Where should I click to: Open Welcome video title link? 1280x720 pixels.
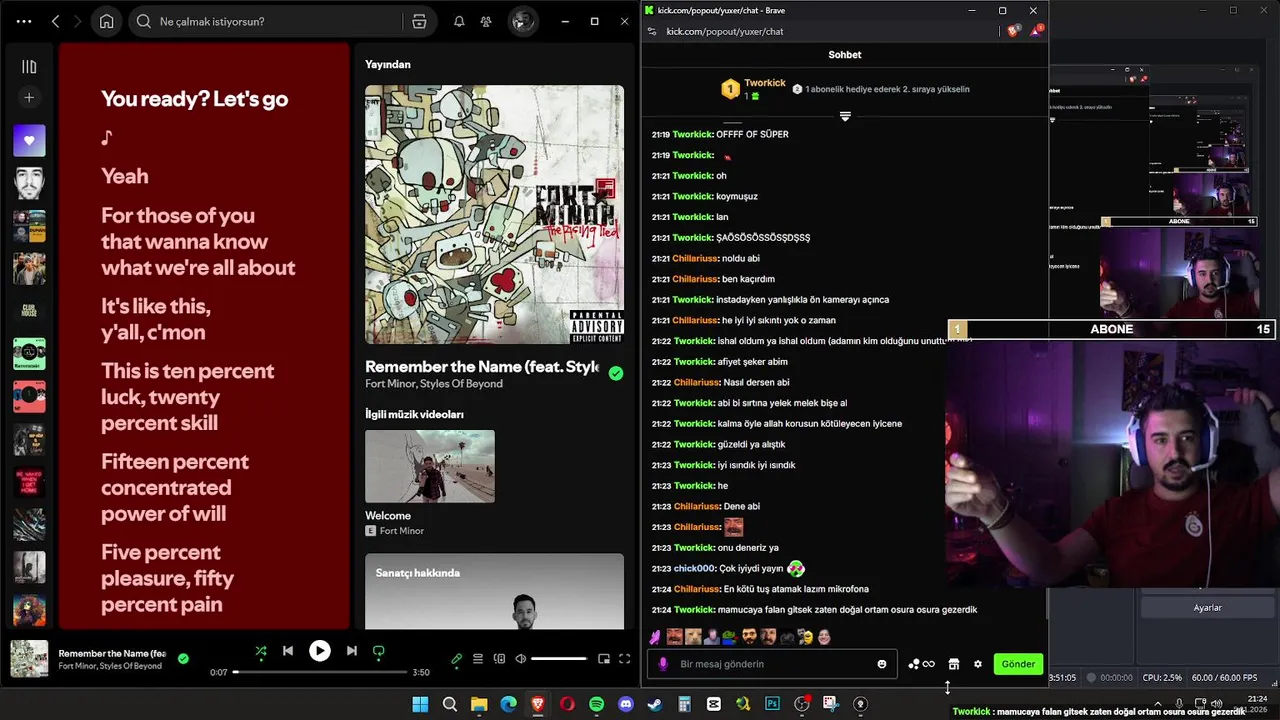pos(388,516)
